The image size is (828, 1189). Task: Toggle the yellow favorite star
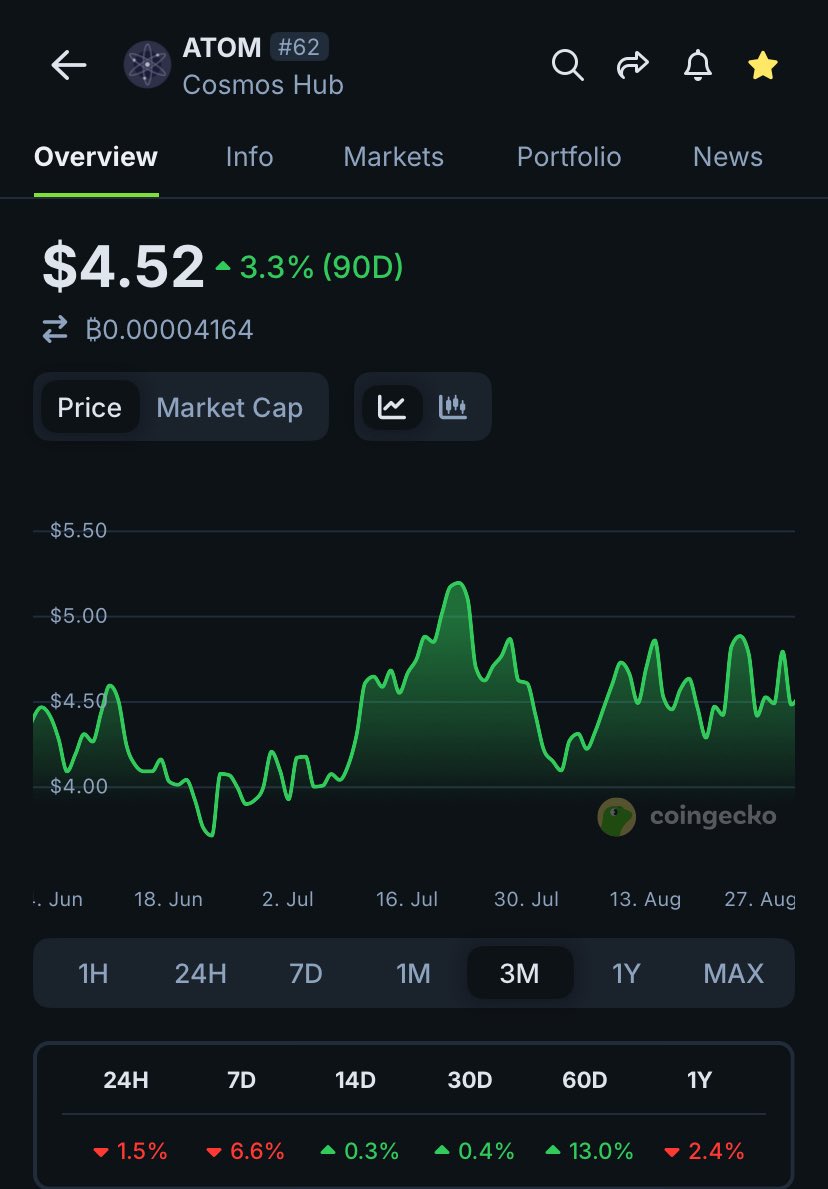(x=763, y=66)
